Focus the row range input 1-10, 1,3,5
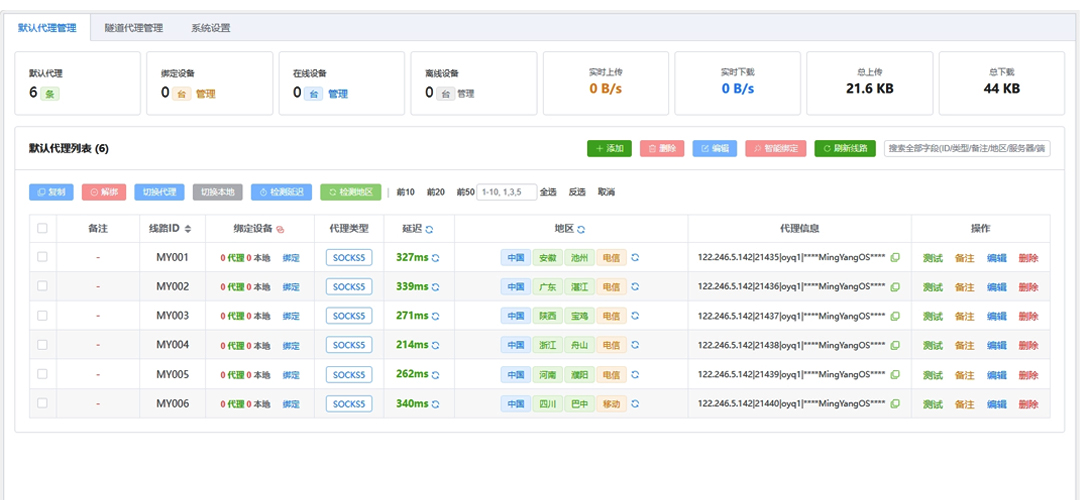Viewport: 1080px width, 500px height. 506,192
